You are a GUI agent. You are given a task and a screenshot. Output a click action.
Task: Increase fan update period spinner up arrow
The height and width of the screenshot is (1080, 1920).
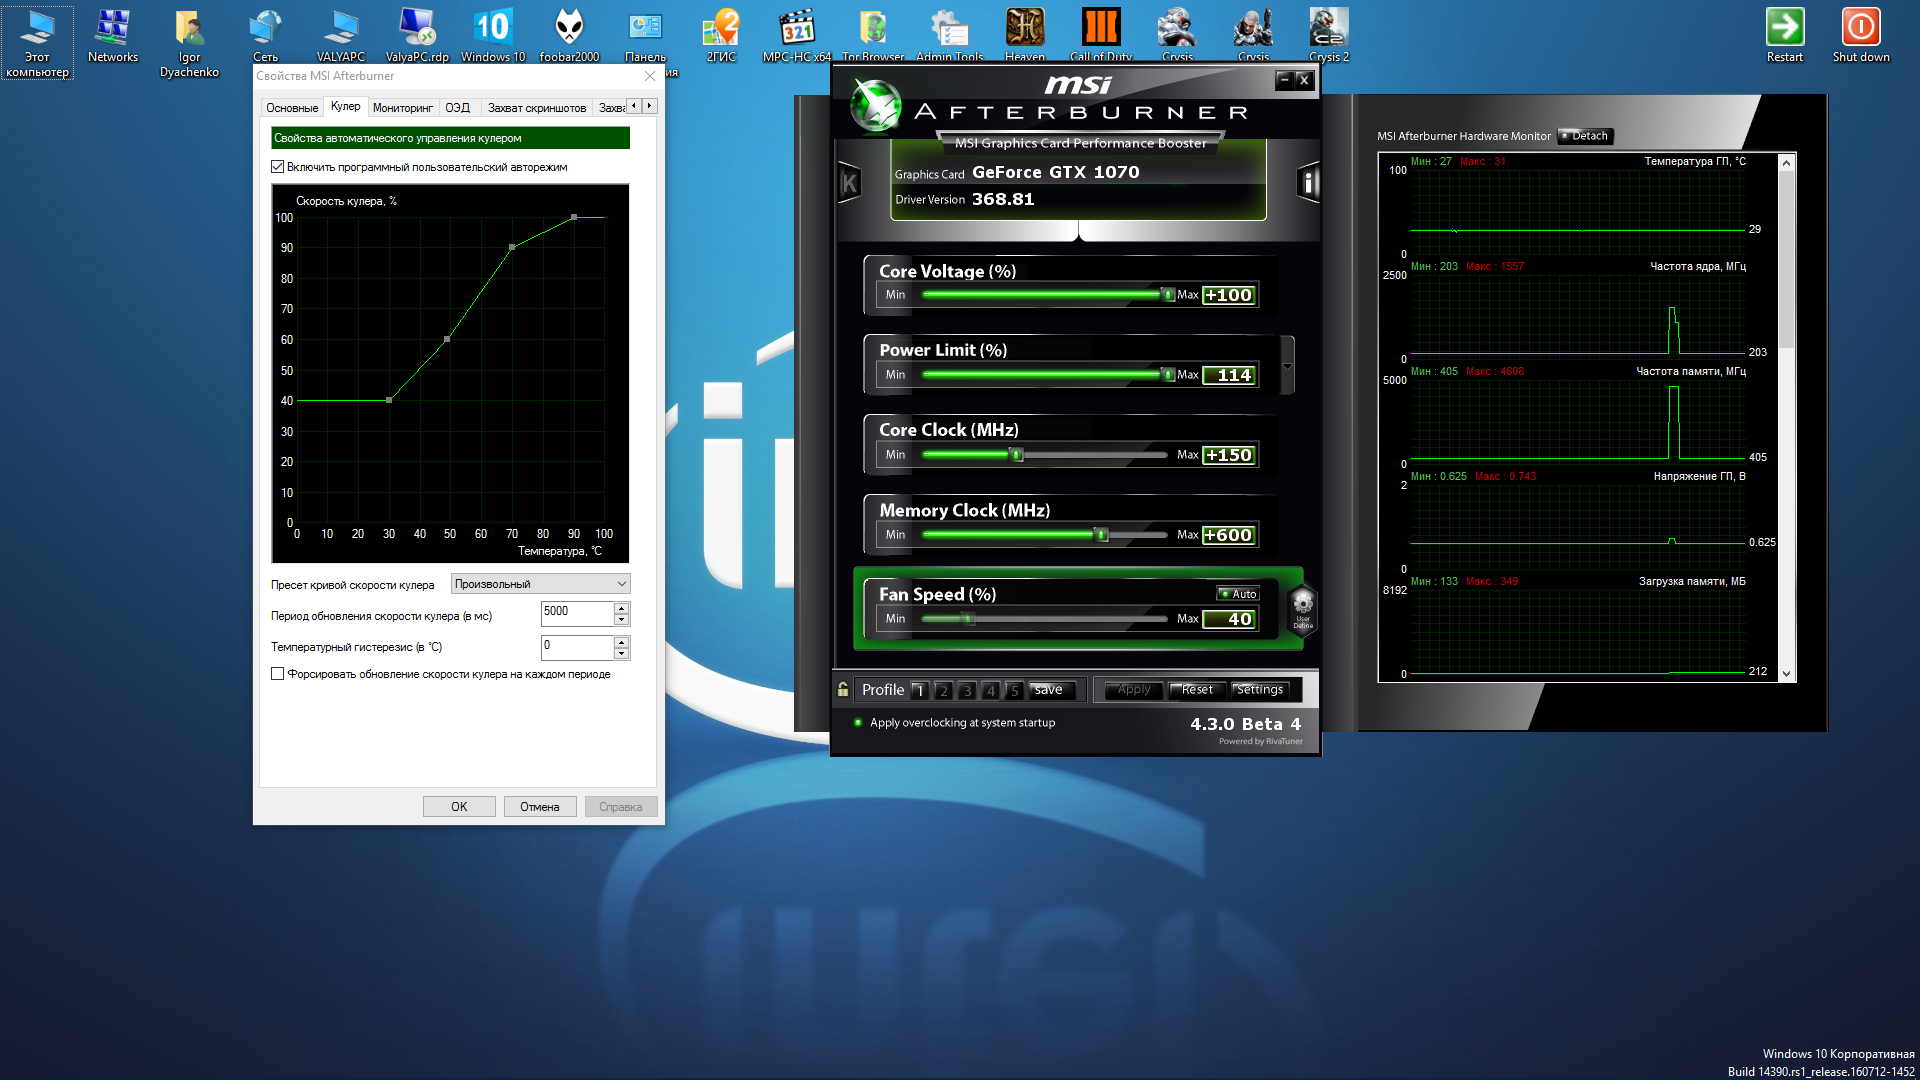[x=621, y=608]
